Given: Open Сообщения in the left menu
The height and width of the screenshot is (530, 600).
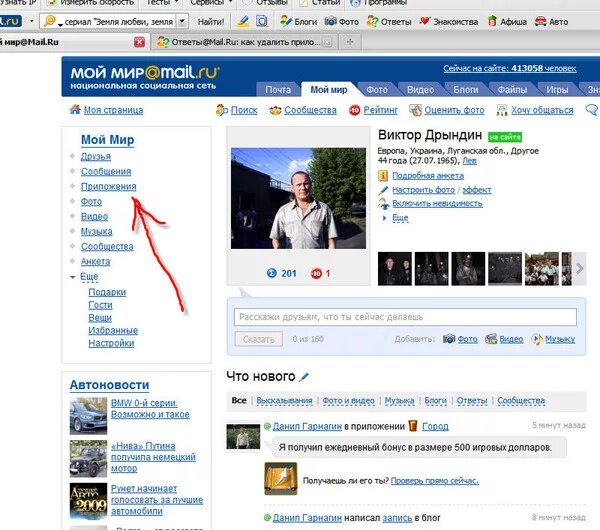Looking at the screenshot, I should [106, 171].
